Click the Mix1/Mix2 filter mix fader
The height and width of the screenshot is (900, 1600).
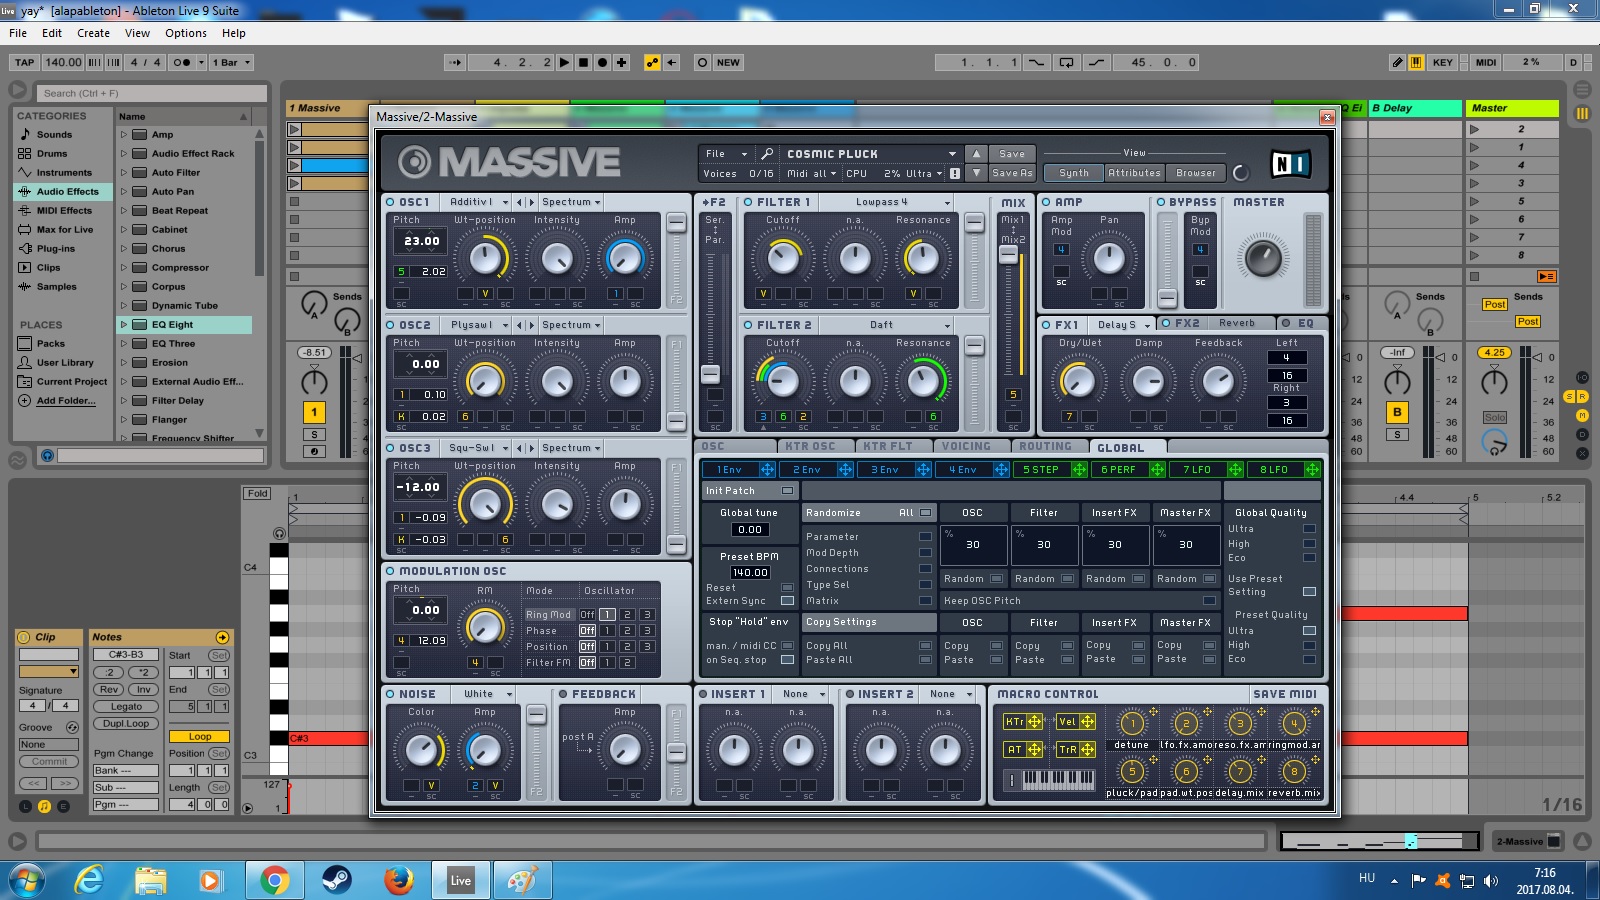click(x=1009, y=256)
